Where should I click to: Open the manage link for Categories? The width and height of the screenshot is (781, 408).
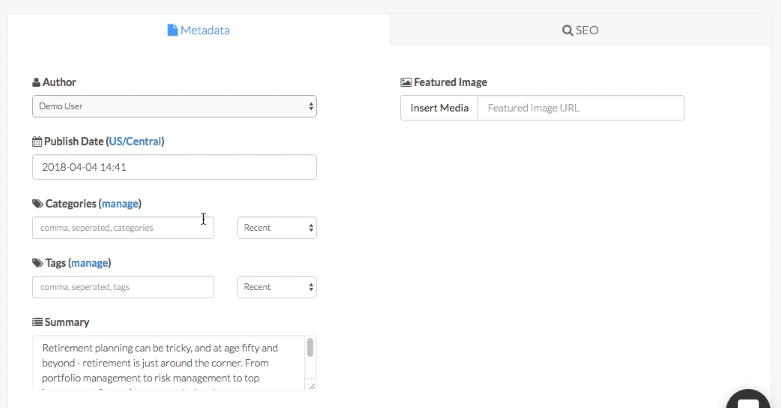[120, 204]
